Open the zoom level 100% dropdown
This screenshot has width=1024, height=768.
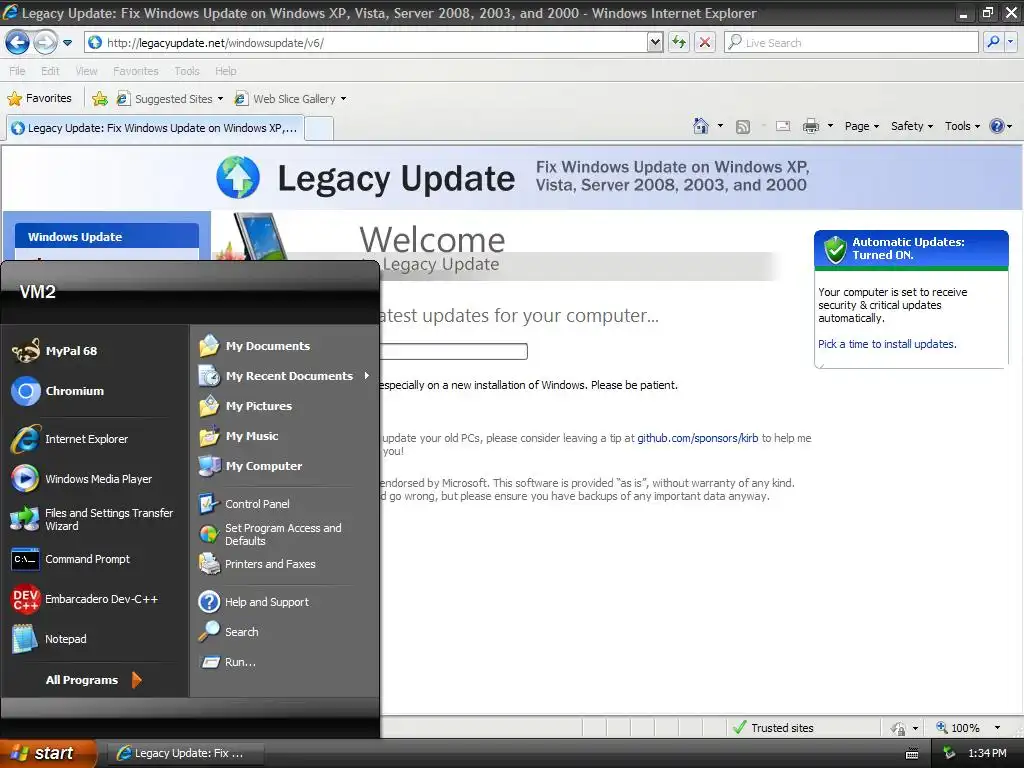[997, 728]
